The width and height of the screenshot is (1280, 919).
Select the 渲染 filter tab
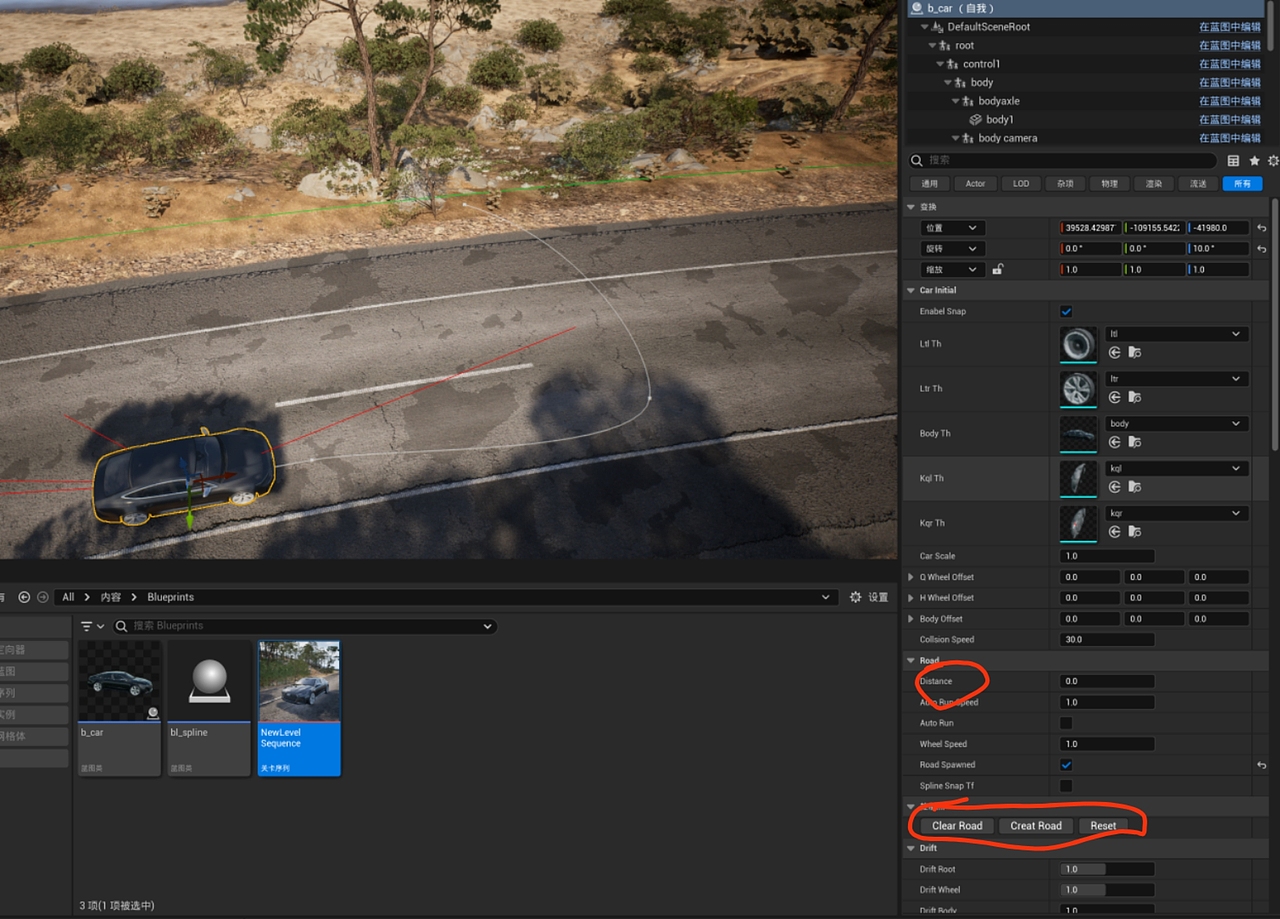(1154, 184)
